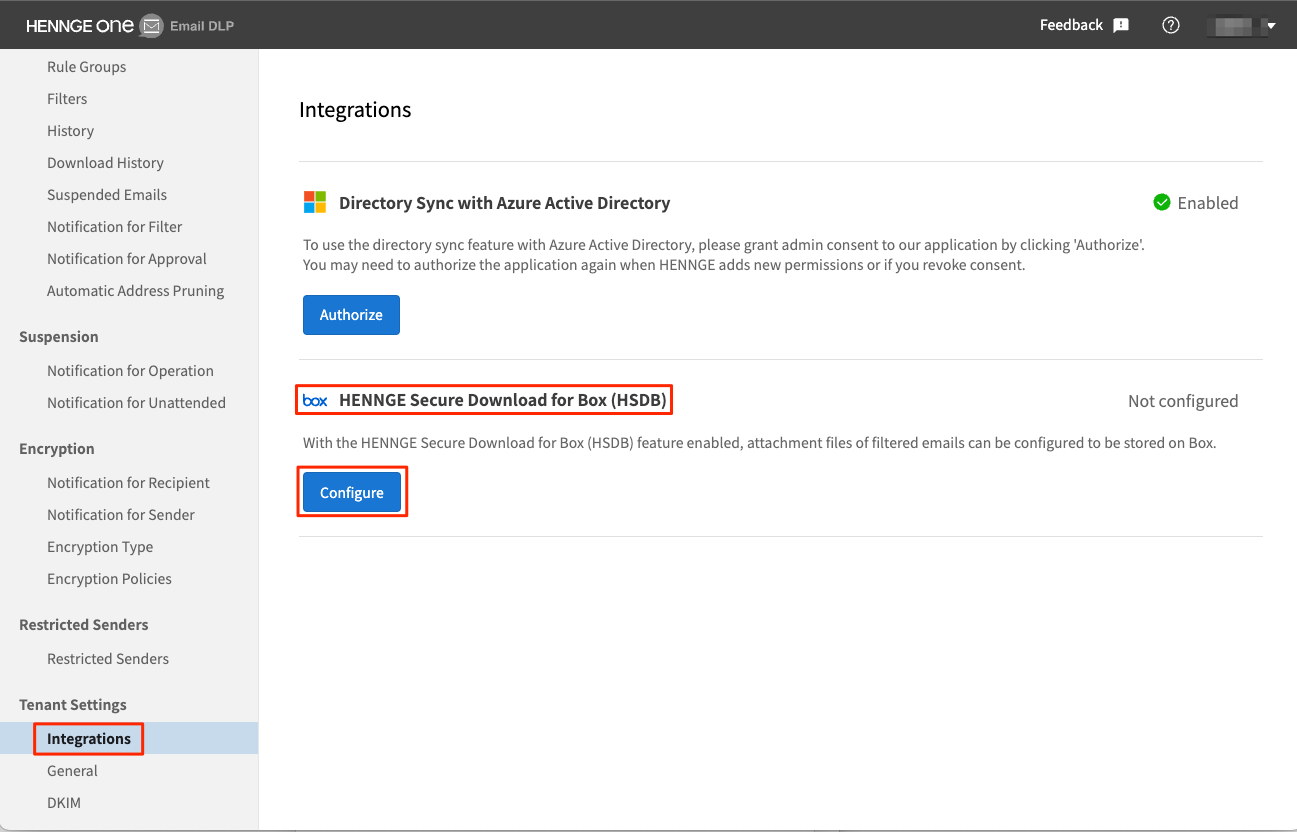Open General tenant settings
The width and height of the screenshot is (1297, 832).
(72, 771)
